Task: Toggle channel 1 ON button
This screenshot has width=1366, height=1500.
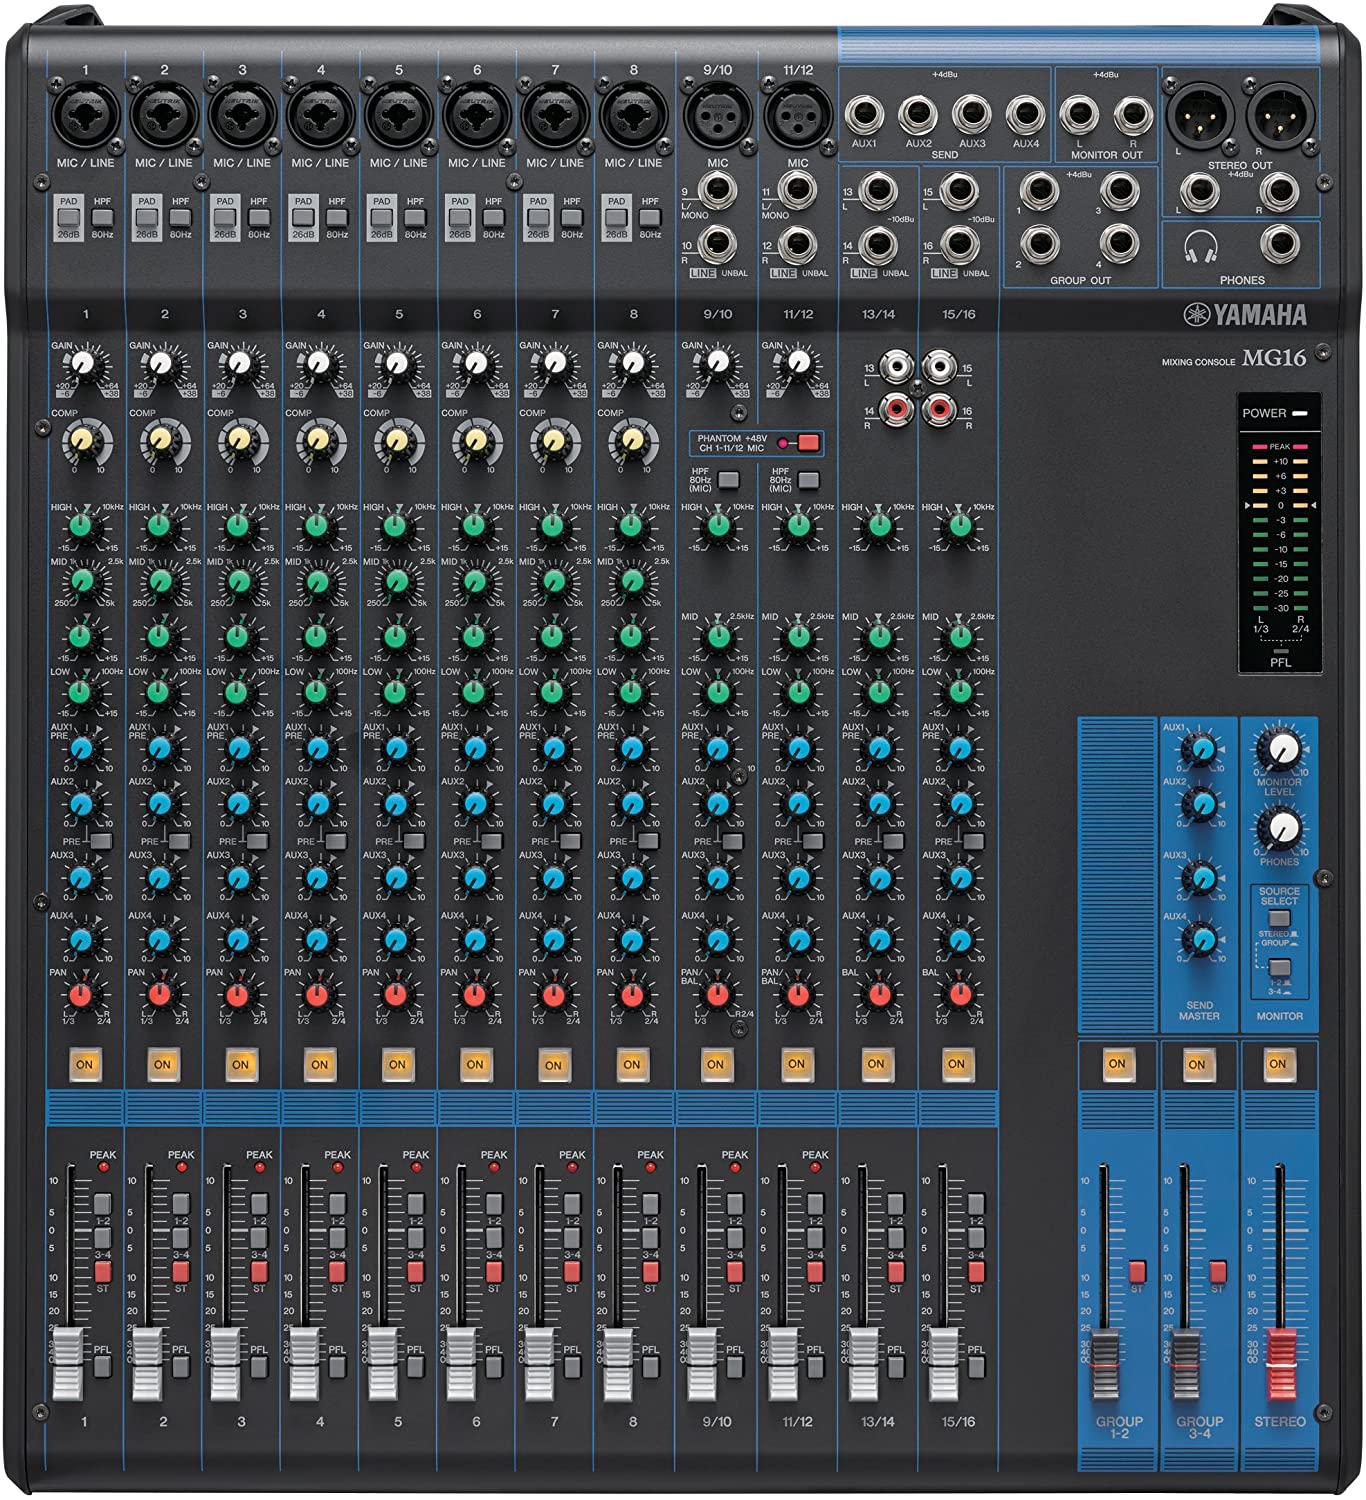Action: [x=84, y=1064]
